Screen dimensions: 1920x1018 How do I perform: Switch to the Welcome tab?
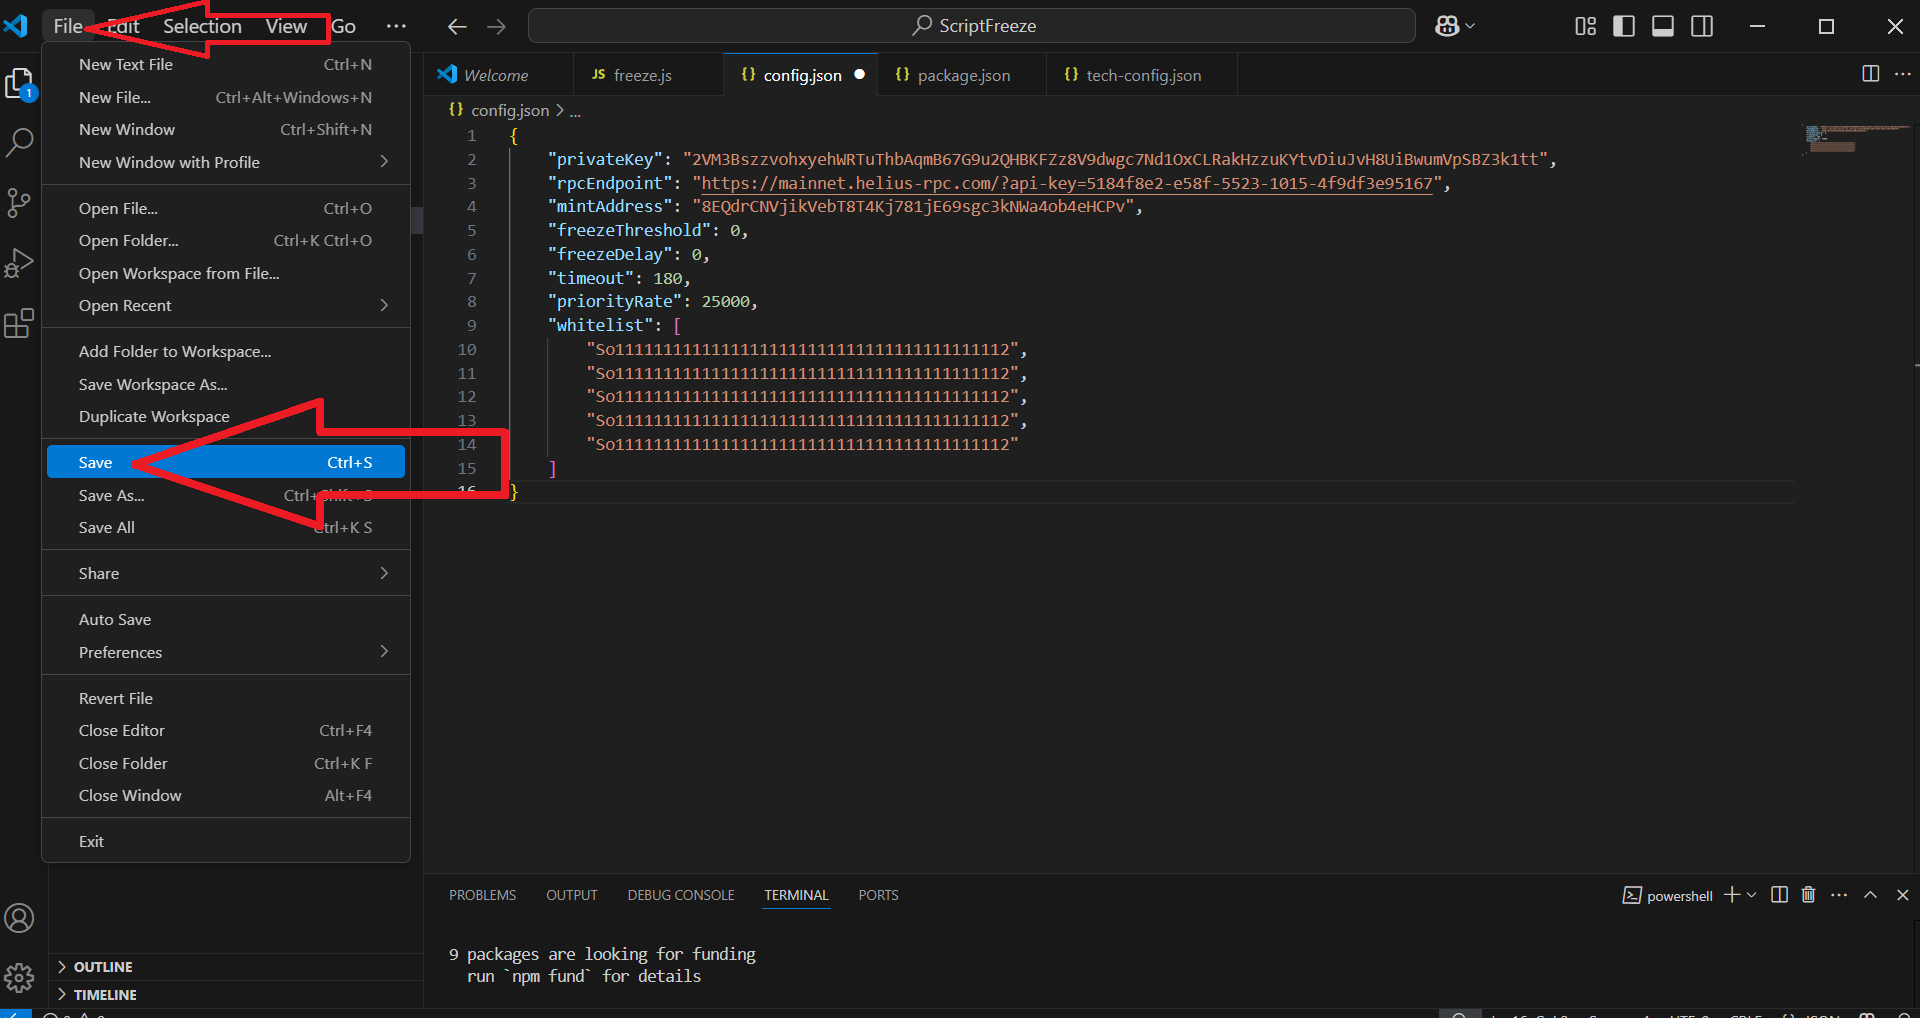pyautogui.click(x=498, y=75)
